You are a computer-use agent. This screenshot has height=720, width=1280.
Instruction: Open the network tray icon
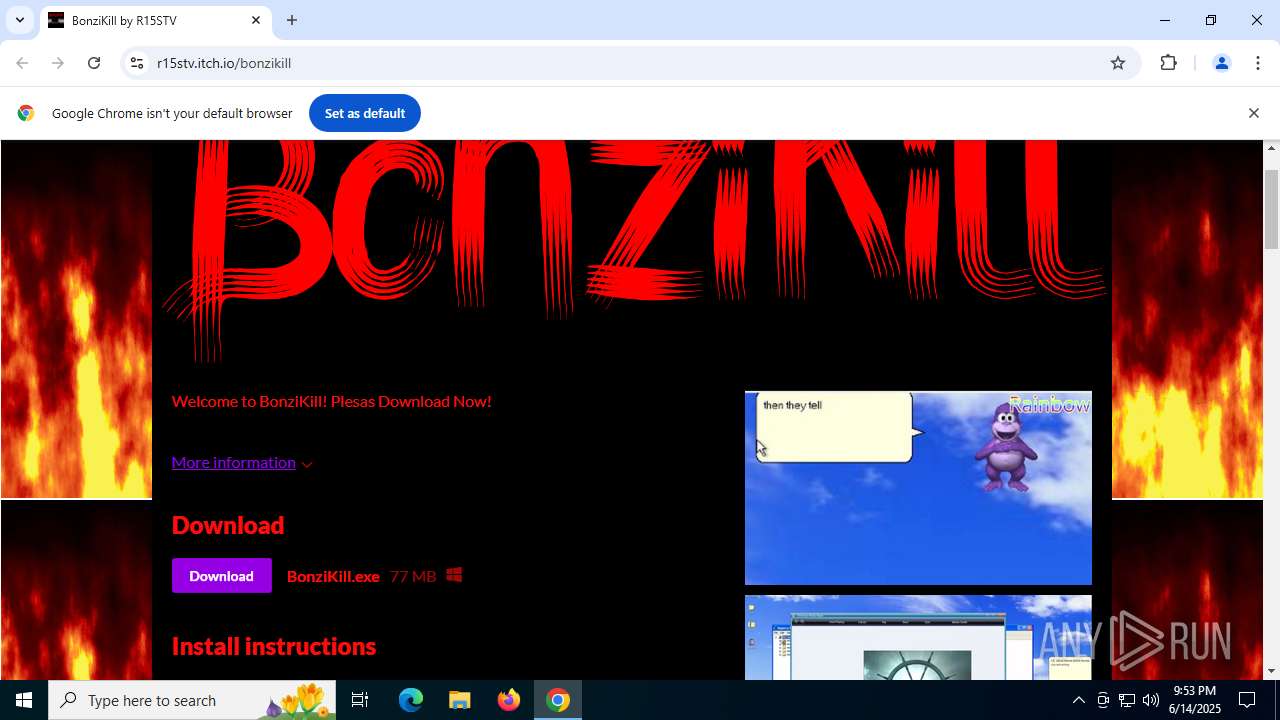click(1127, 700)
